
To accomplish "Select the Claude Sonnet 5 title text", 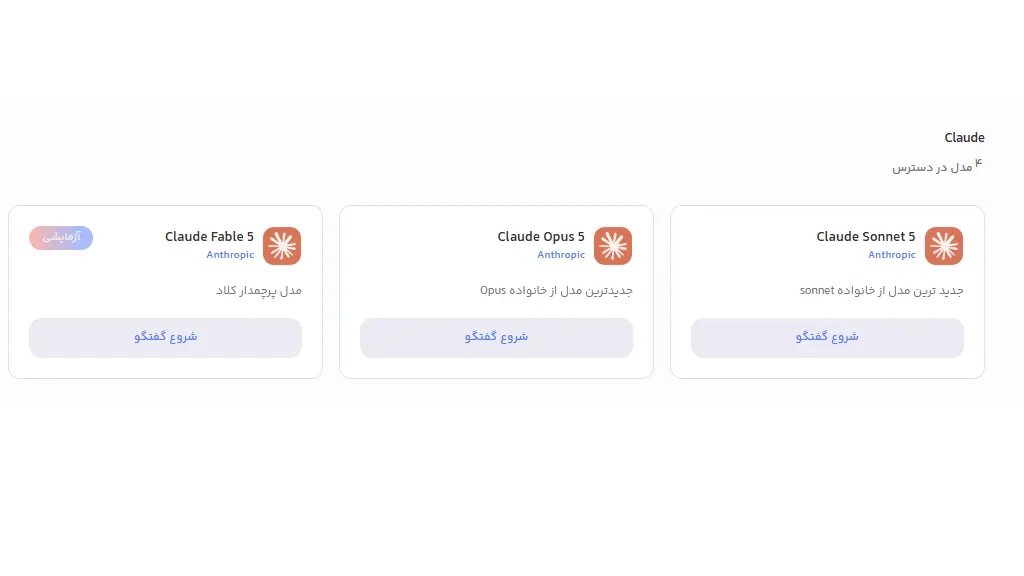I will (x=866, y=236).
